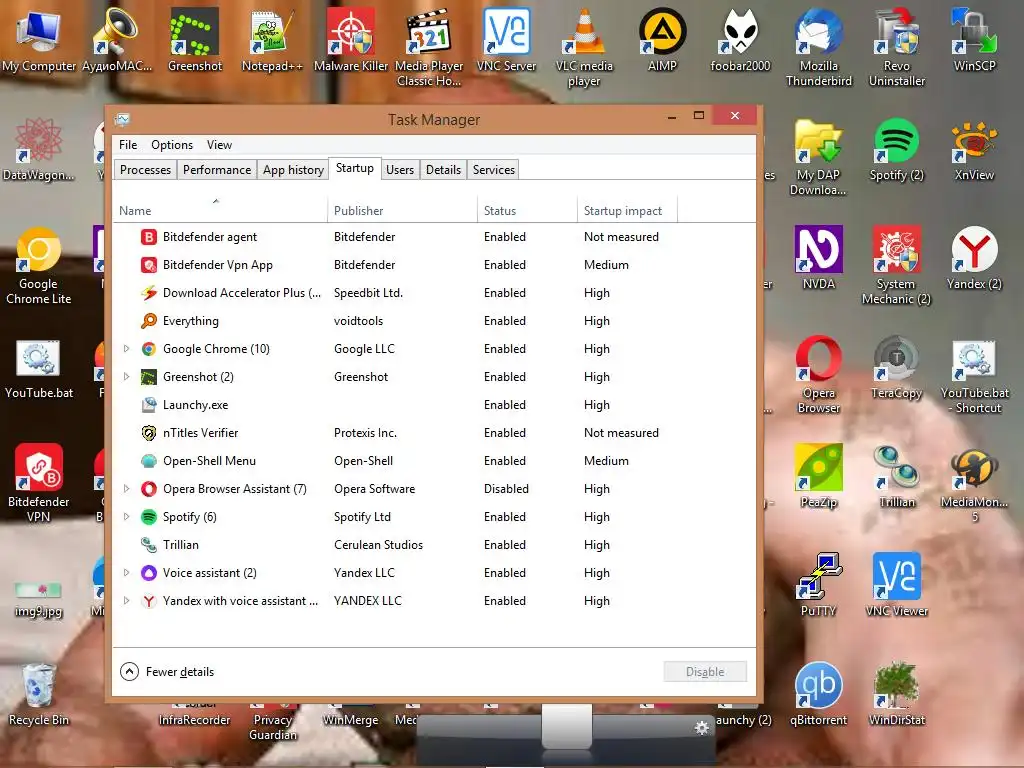Open the Options menu
This screenshot has width=1024, height=768.
tap(172, 145)
